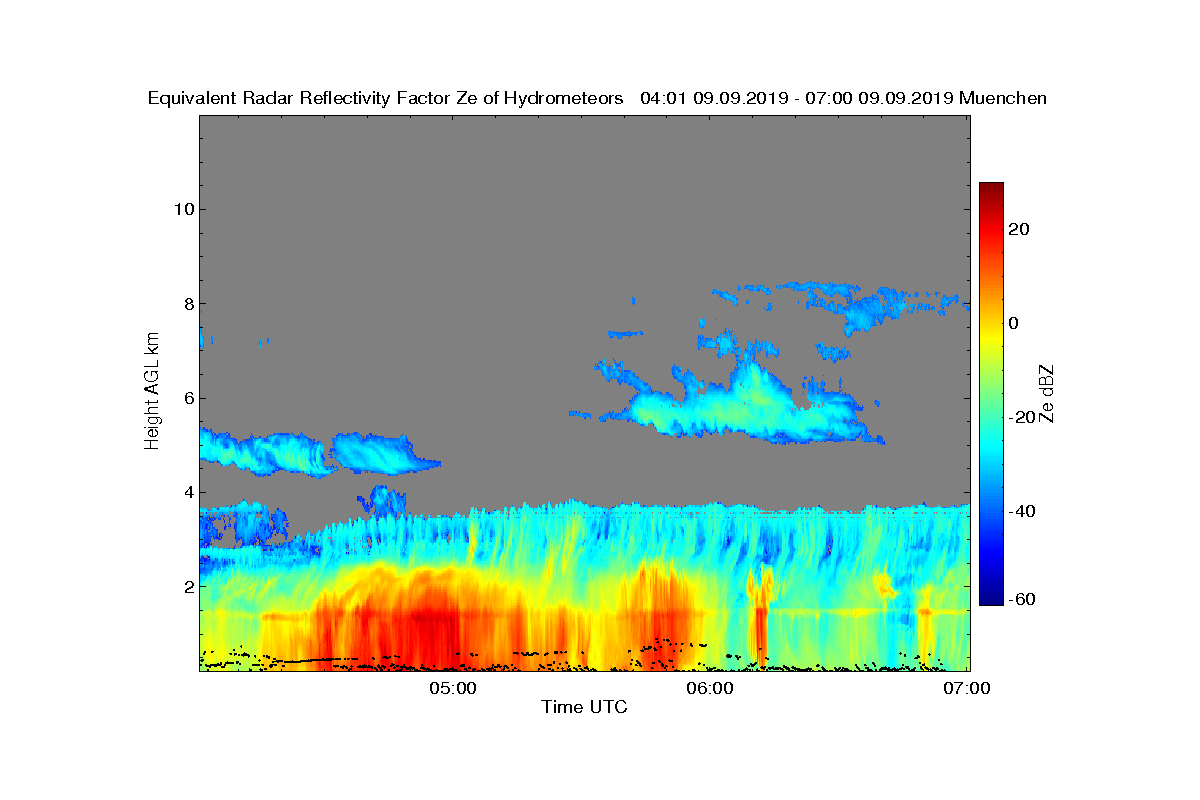Click the colorbar value '0'
The height and width of the screenshot is (800, 1200).
pos(1014,323)
